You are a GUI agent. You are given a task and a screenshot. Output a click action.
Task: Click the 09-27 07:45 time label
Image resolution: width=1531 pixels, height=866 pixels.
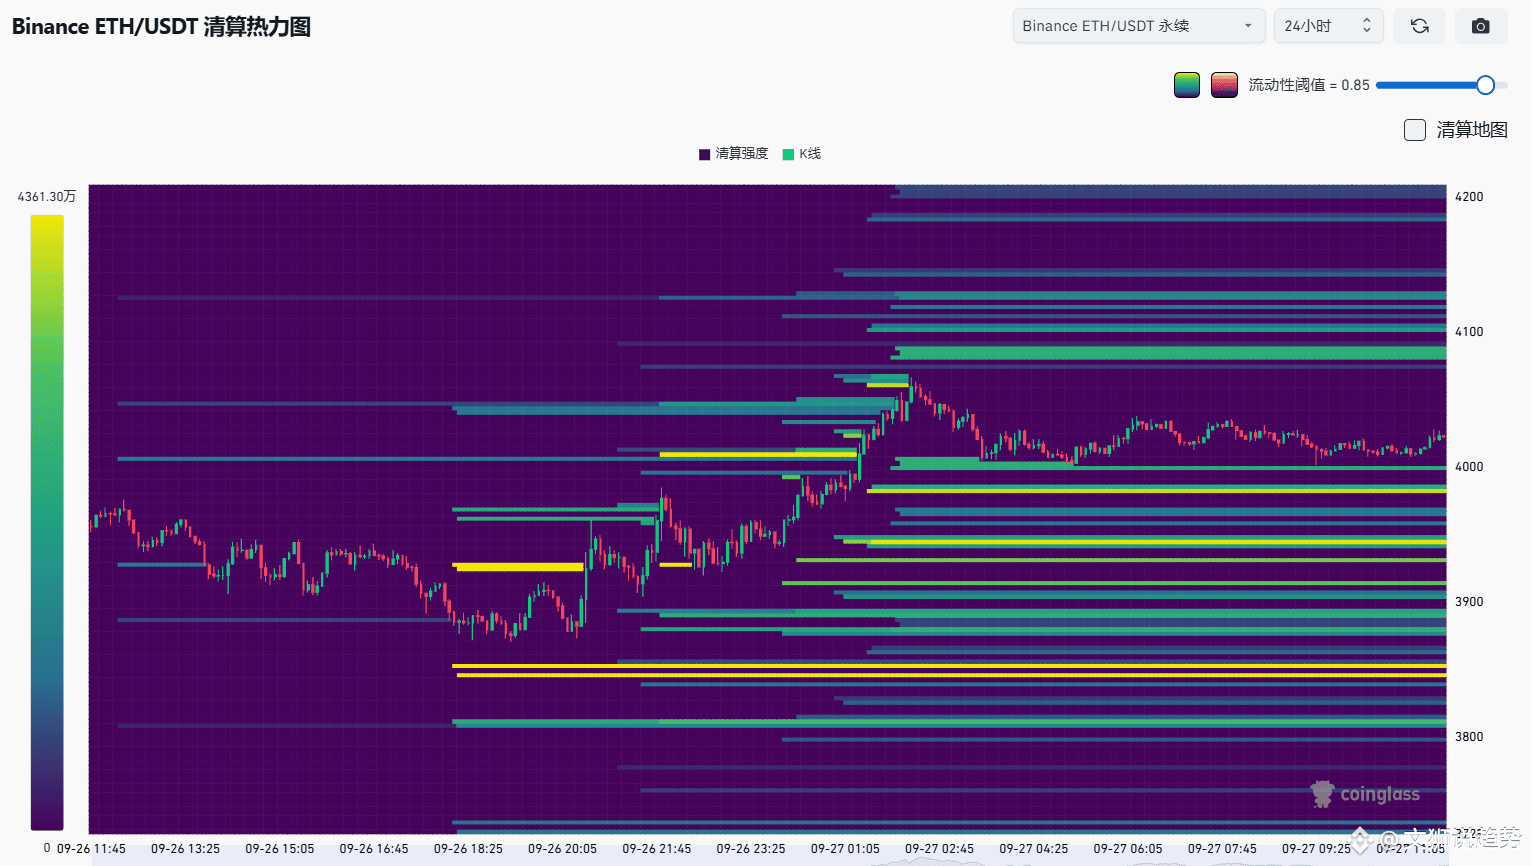click(x=1222, y=849)
